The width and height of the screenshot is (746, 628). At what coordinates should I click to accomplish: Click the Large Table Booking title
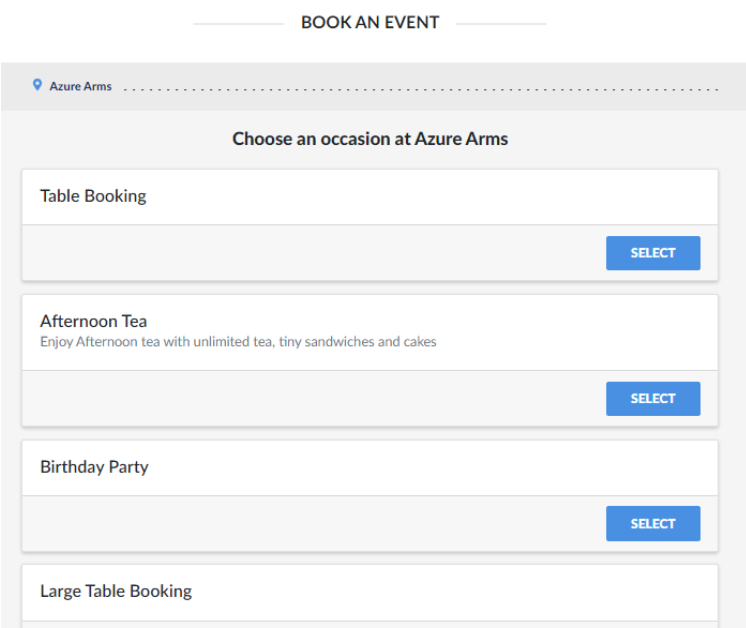[116, 591]
